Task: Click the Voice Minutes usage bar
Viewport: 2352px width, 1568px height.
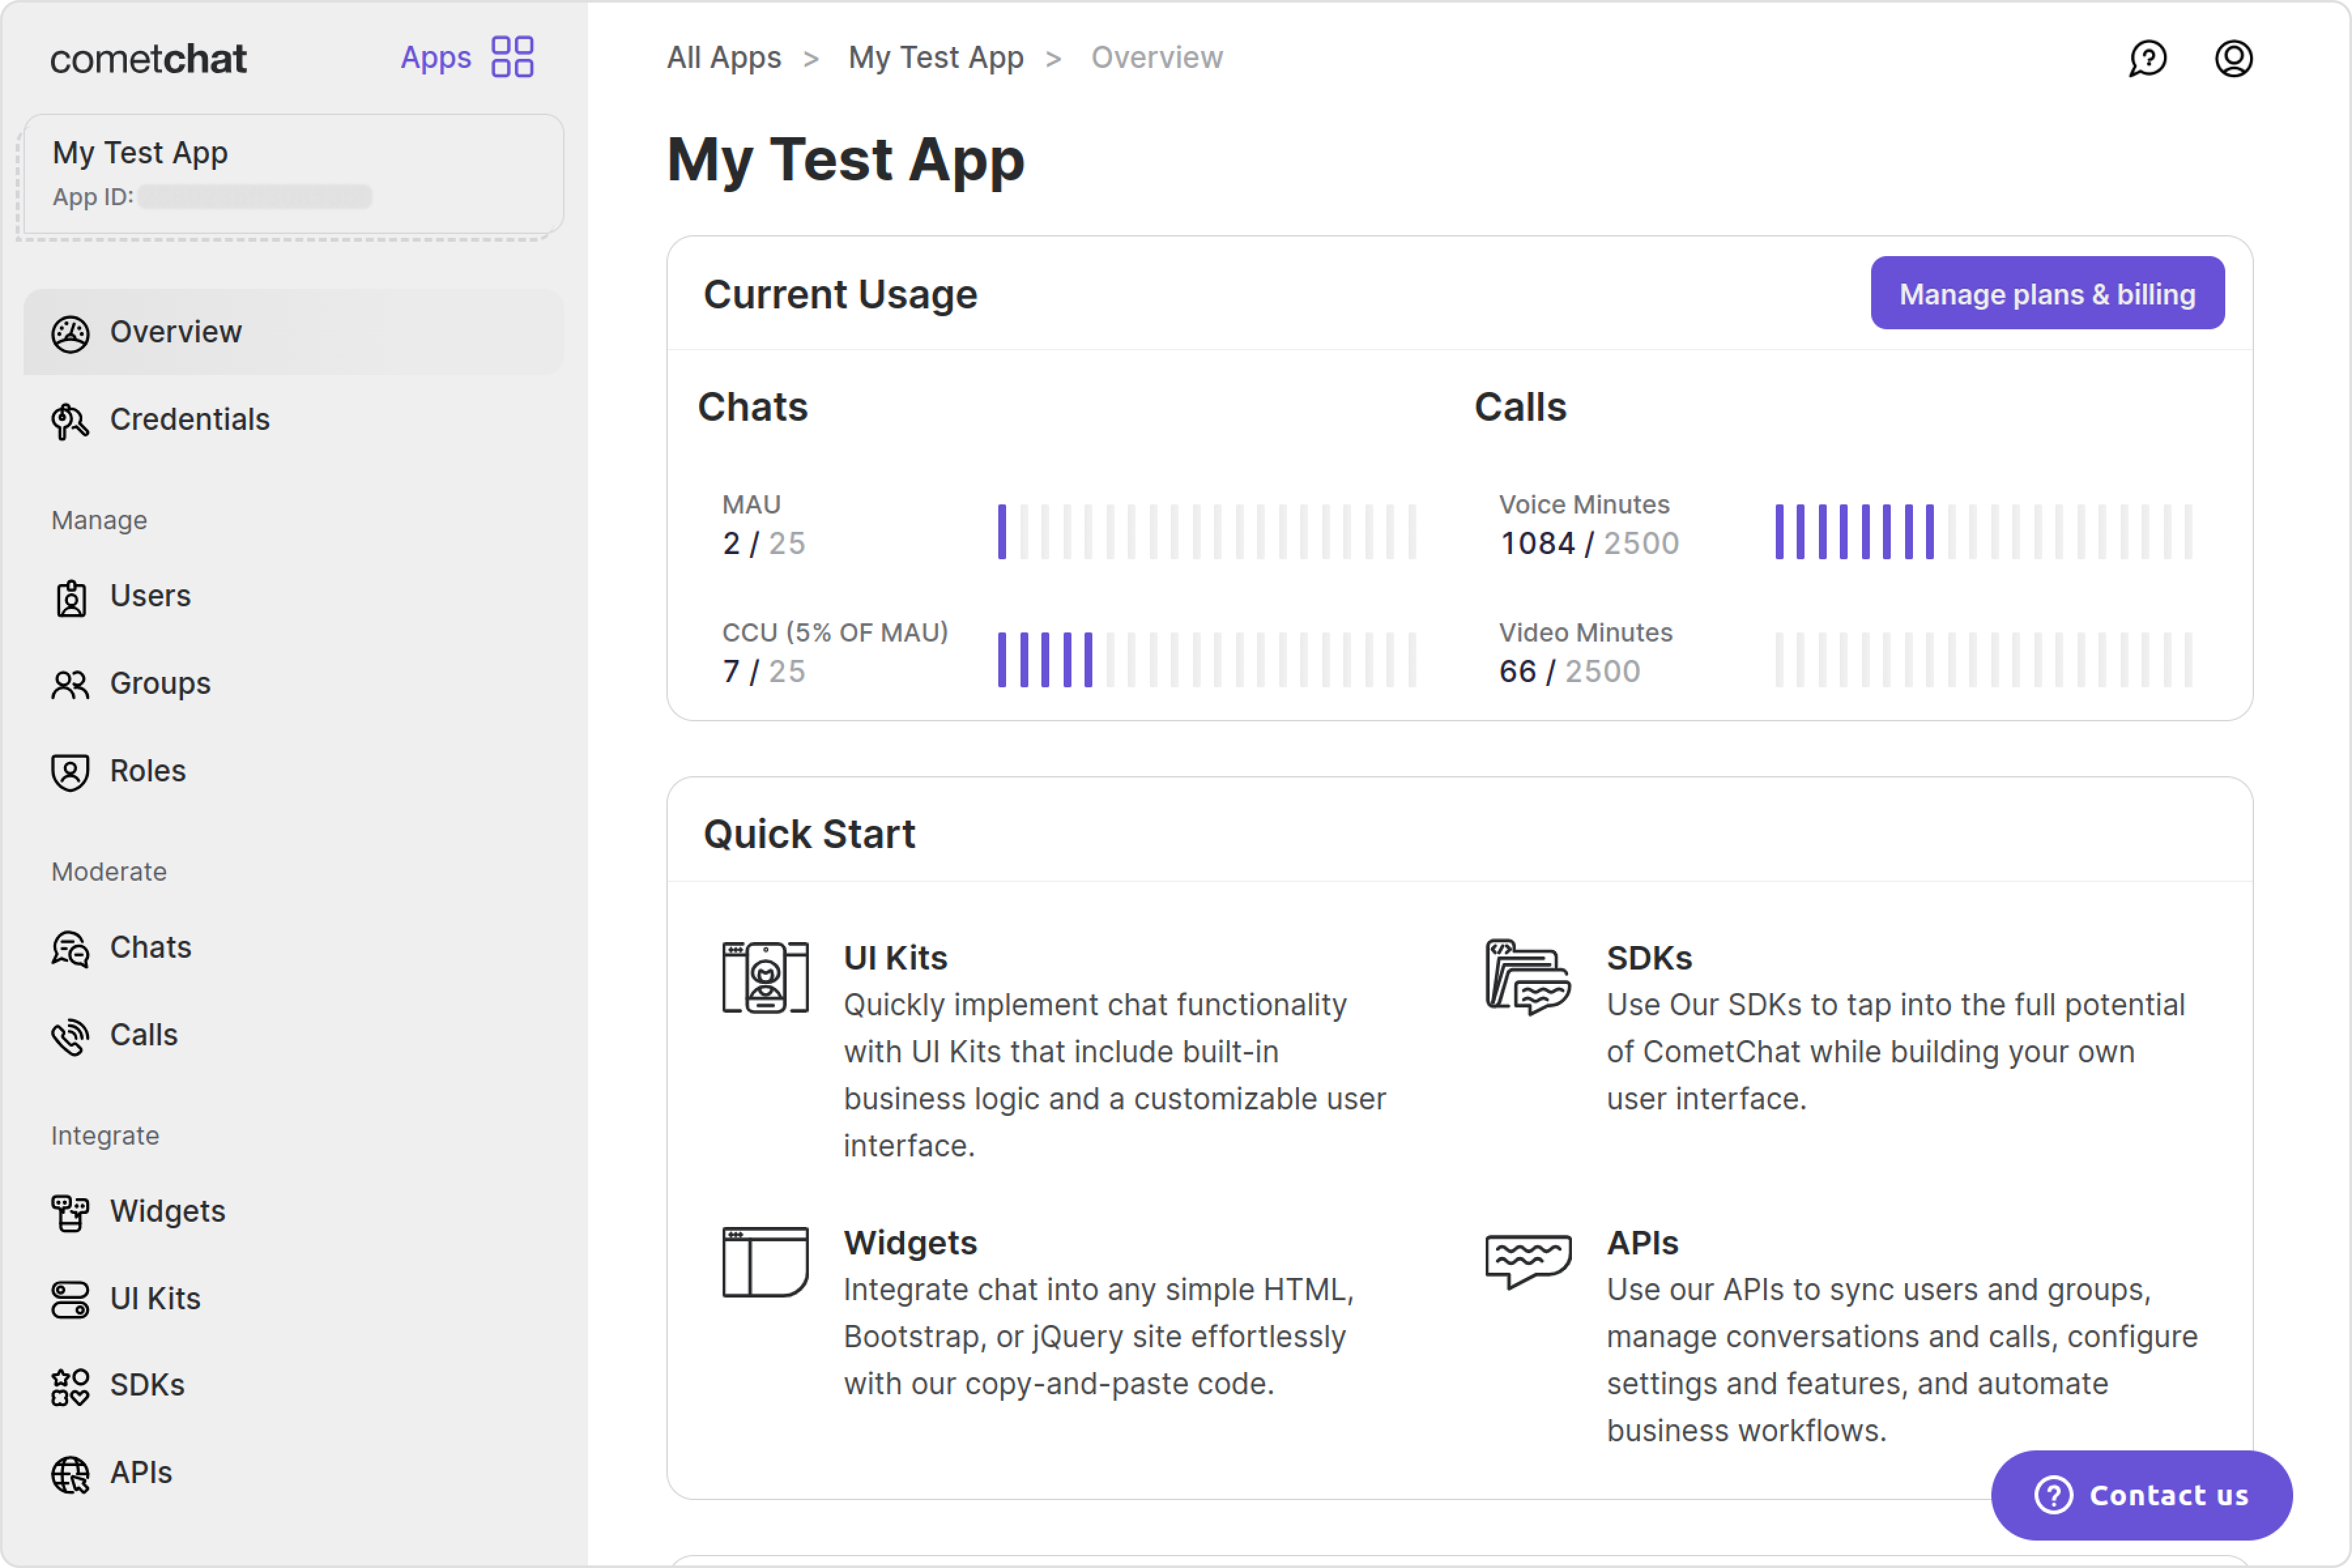Action: point(1983,532)
